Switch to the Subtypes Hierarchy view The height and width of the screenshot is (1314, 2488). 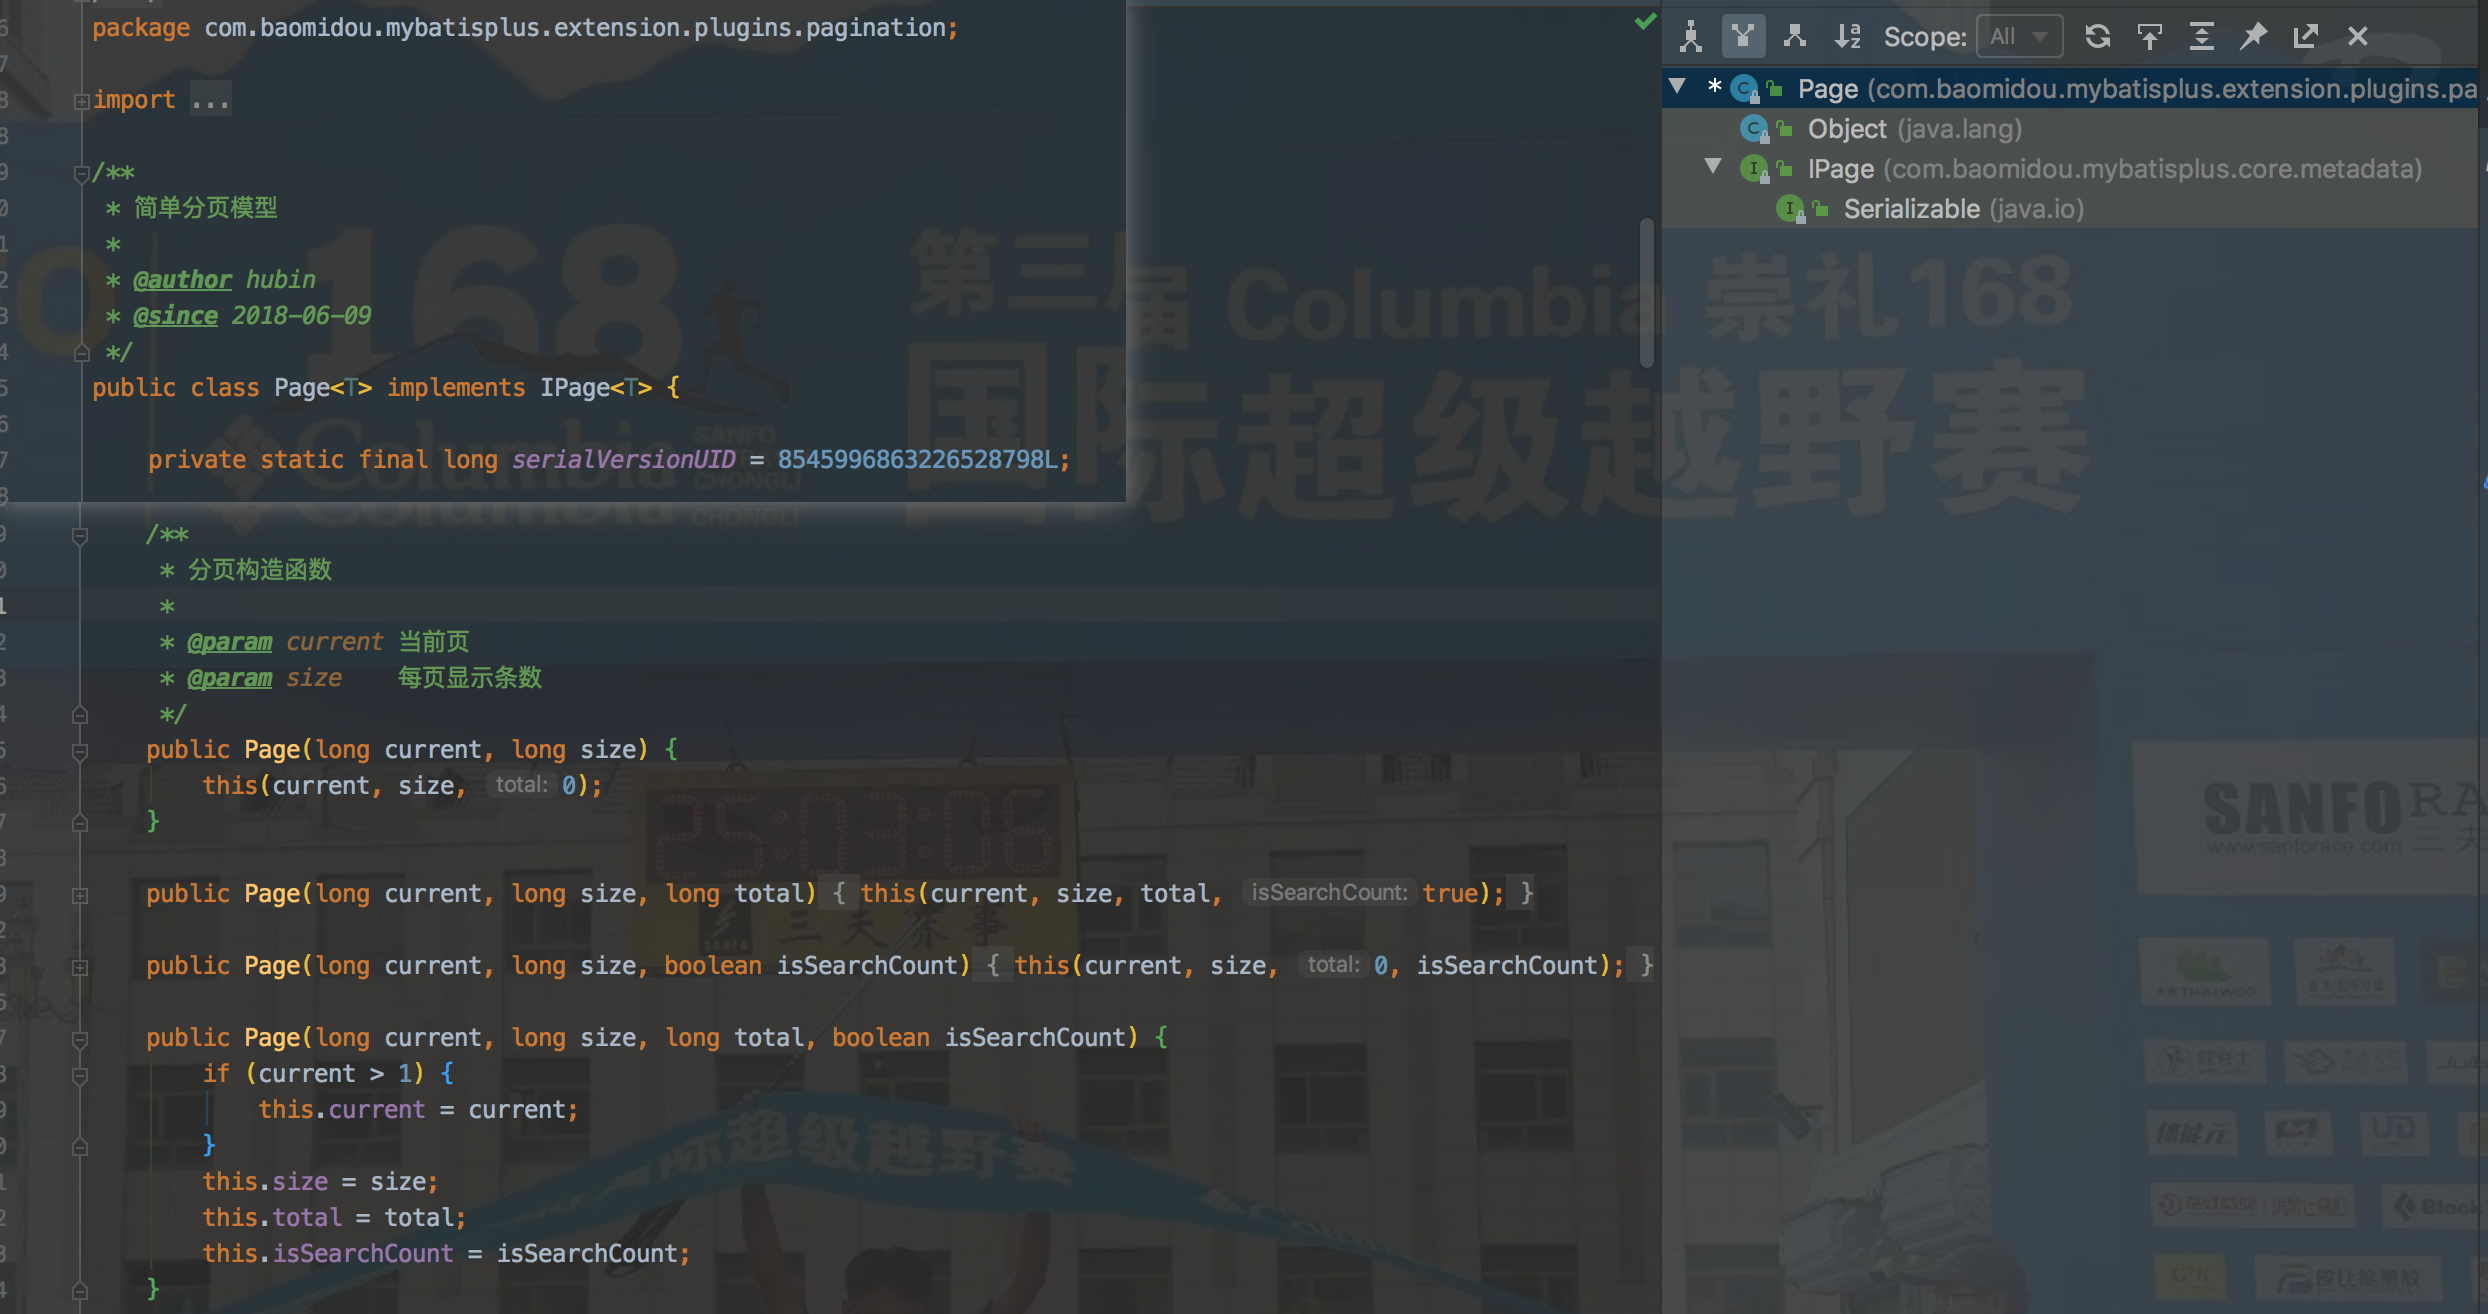pyautogui.click(x=1795, y=36)
